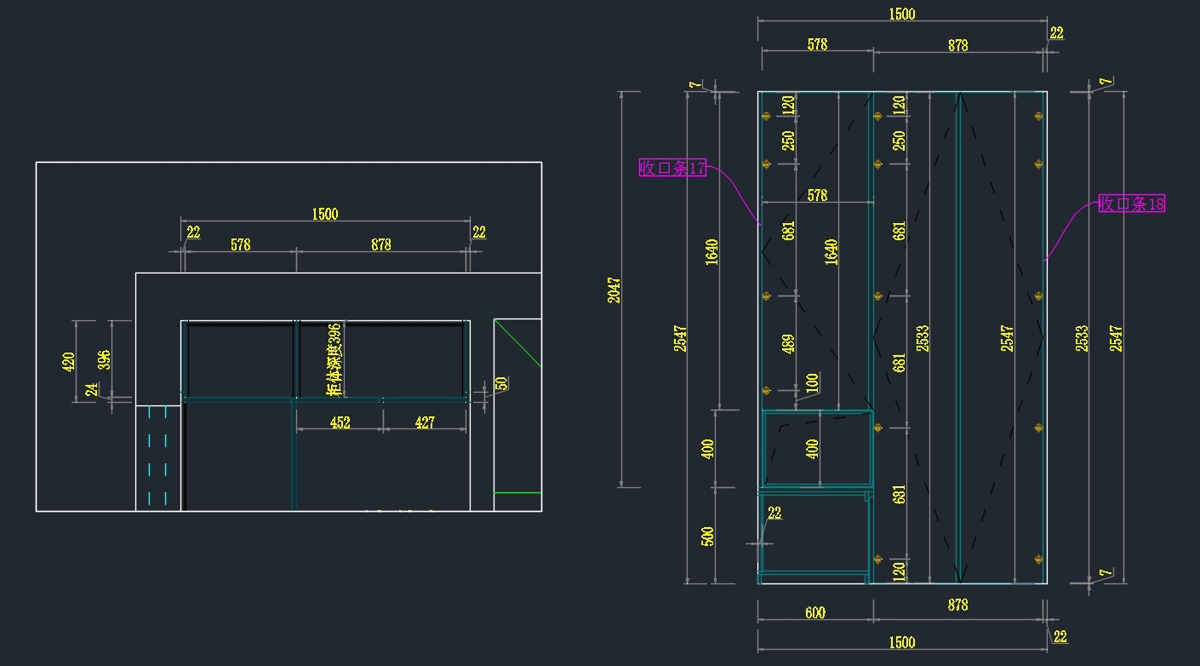Select the 100 dimension above the open niche
Screen dimensions: 1200x666
pyautogui.click(x=812, y=382)
